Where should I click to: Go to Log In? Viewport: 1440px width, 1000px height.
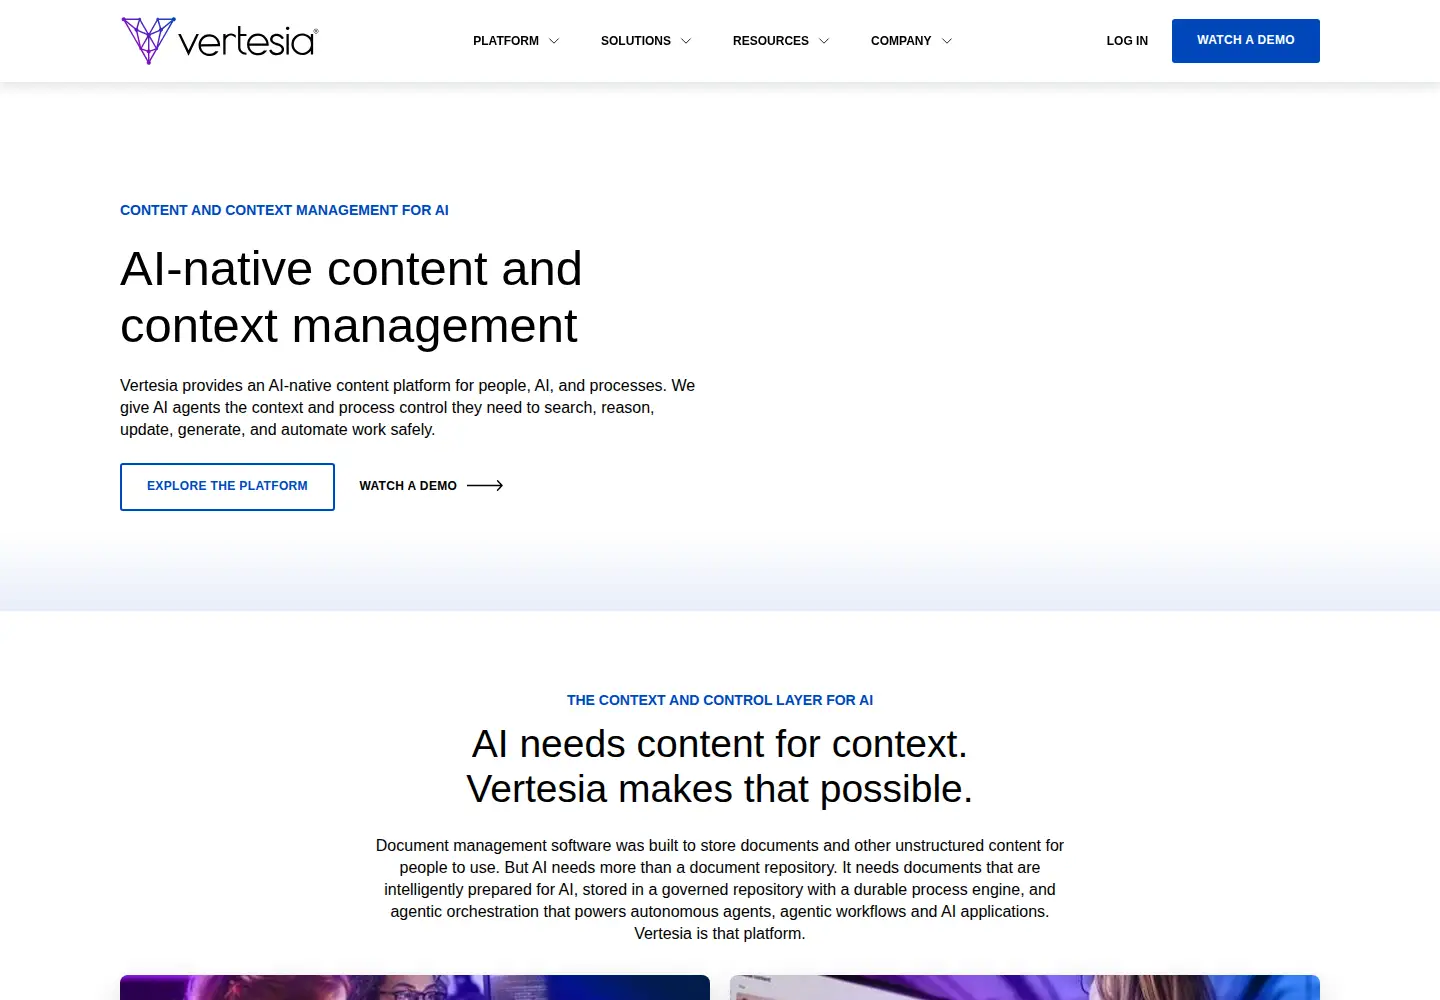click(1127, 41)
